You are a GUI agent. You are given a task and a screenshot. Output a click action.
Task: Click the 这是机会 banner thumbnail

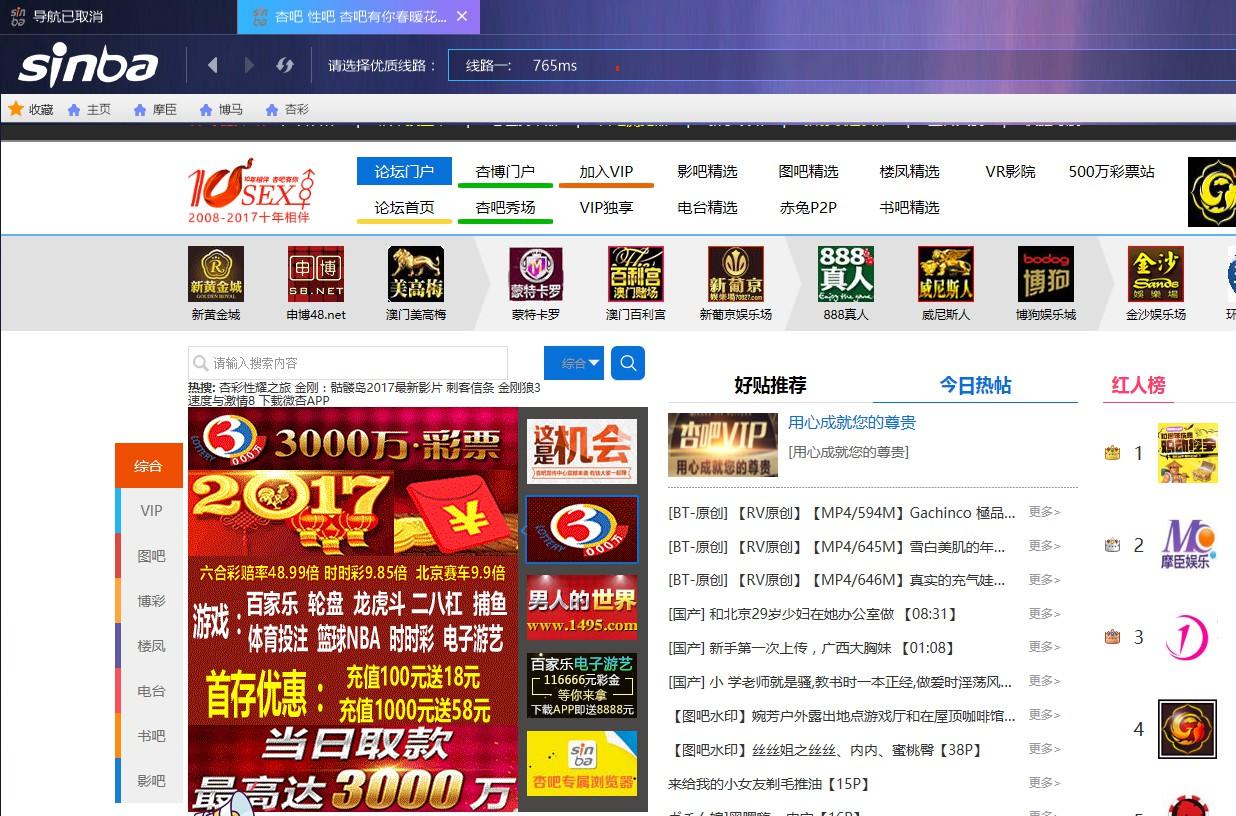(x=582, y=451)
